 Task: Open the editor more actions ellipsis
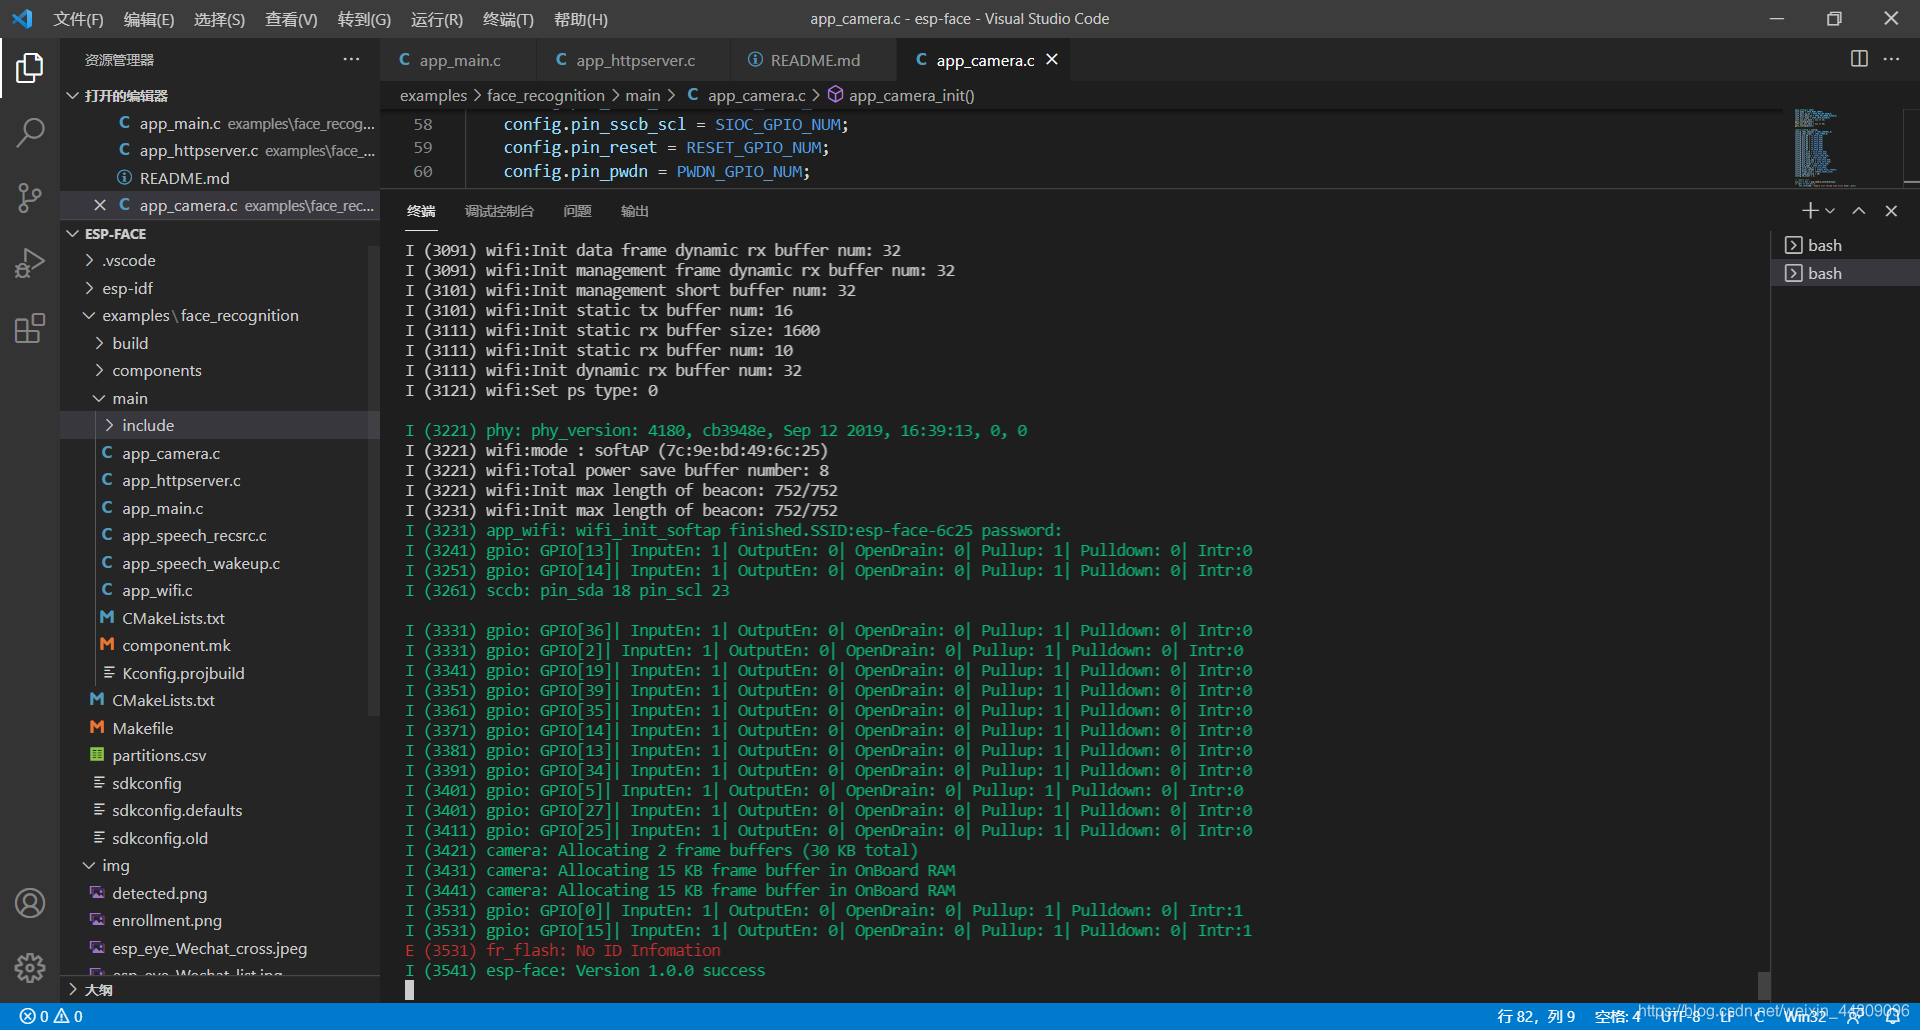(x=1891, y=59)
